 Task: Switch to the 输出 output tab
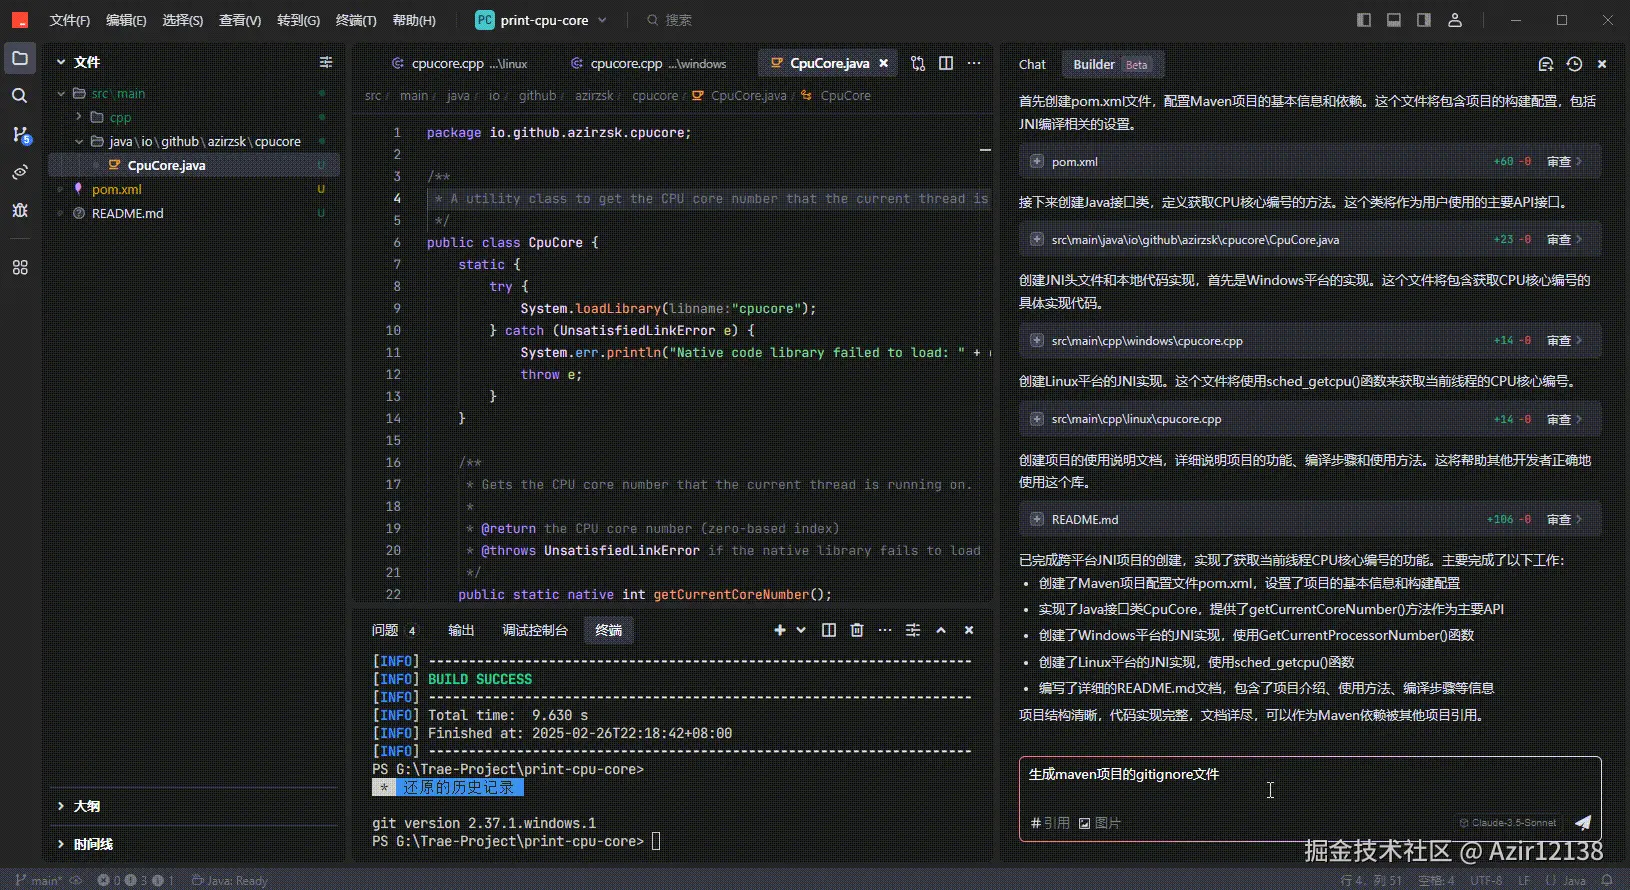(x=461, y=630)
